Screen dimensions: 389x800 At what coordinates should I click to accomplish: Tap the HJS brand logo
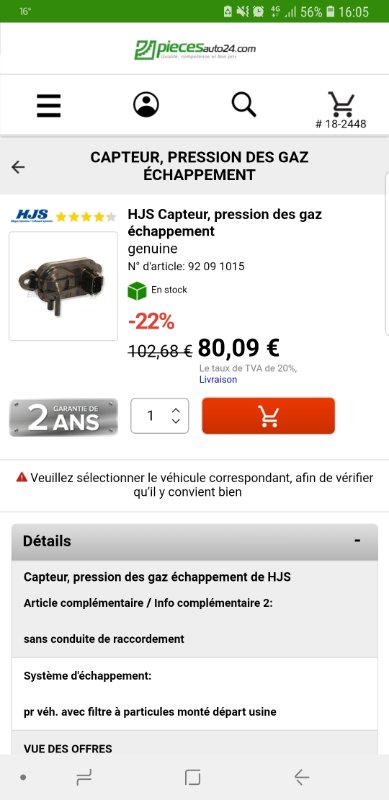click(32, 216)
